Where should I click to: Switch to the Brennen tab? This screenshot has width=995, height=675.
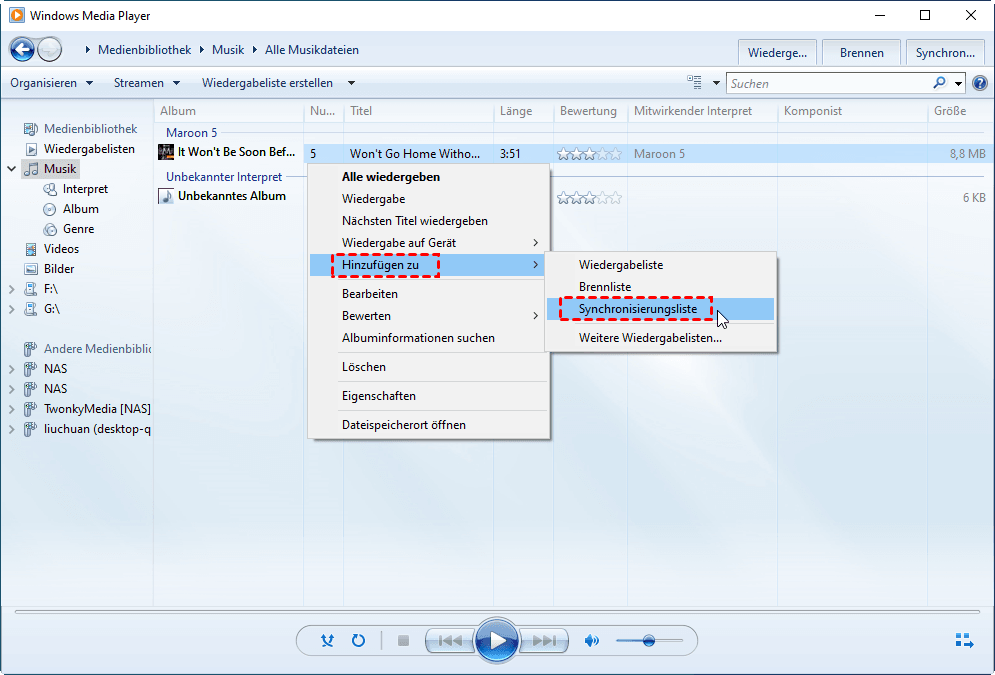(x=862, y=53)
